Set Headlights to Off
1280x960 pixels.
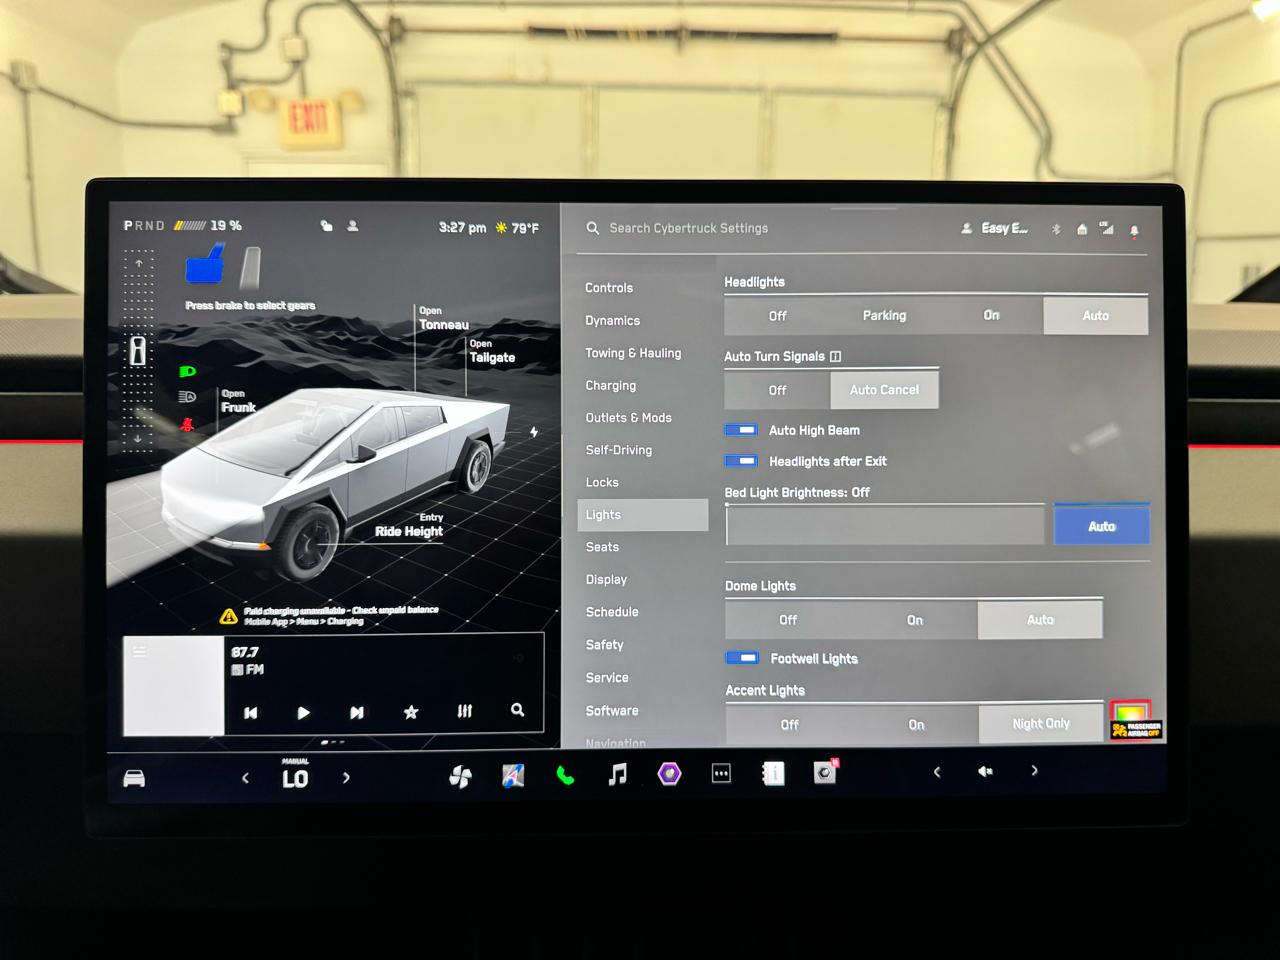click(778, 316)
